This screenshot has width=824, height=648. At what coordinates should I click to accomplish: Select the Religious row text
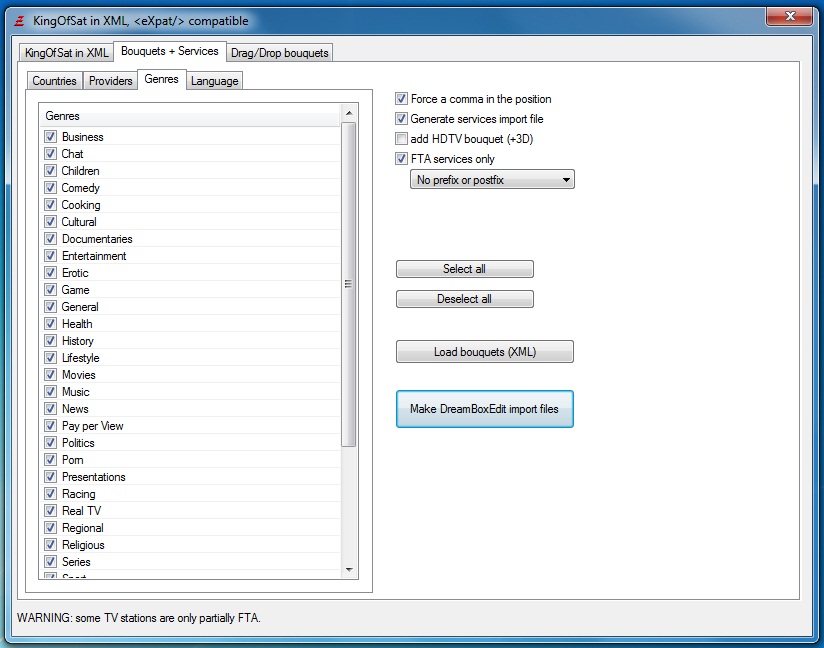pos(83,544)
